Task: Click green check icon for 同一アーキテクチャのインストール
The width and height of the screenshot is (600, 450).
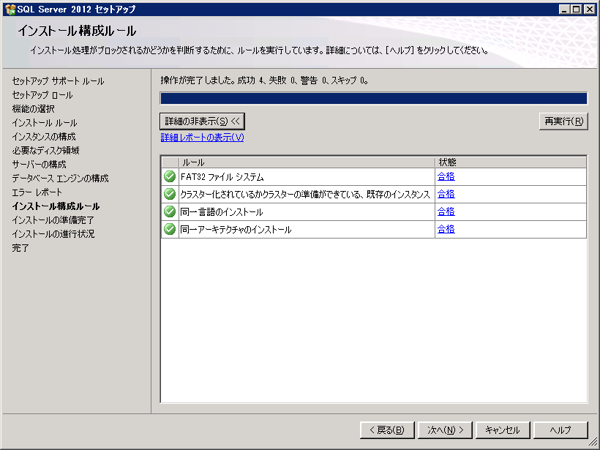Action: coord(170,229)
